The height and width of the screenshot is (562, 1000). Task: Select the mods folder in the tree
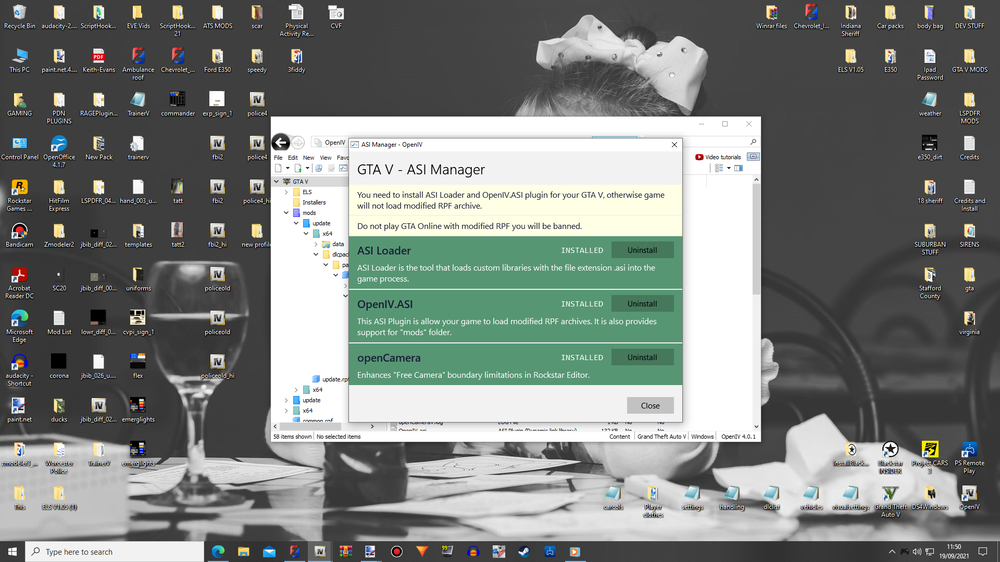click(304, 212)
